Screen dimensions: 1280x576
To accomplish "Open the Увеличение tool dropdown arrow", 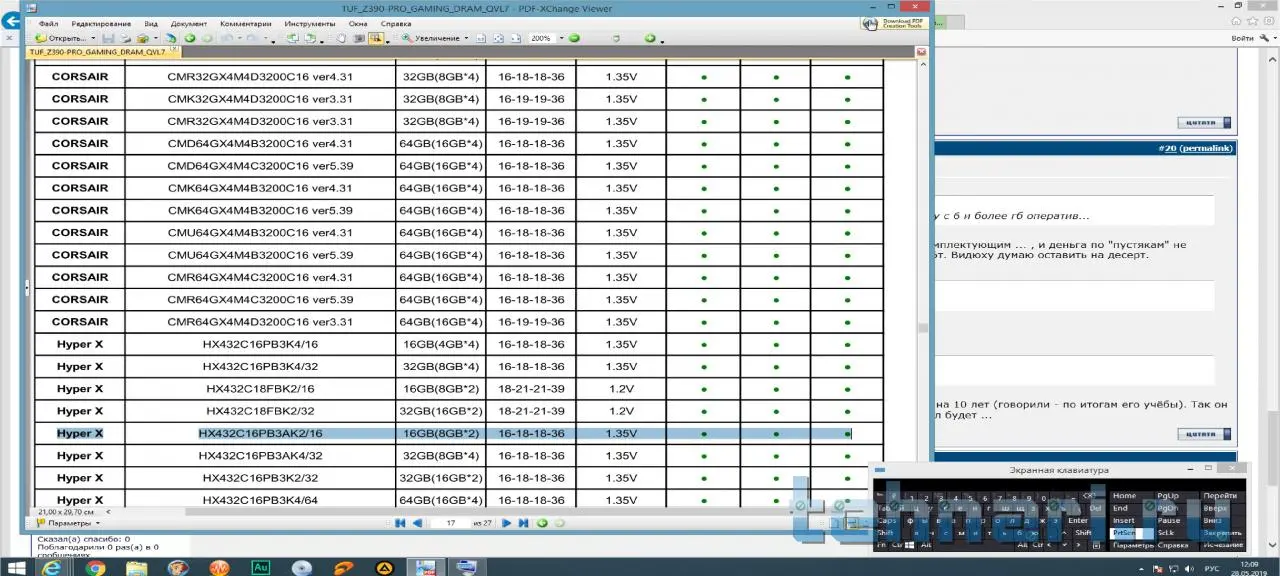I will pyautogui.click(x=466, y=38).
